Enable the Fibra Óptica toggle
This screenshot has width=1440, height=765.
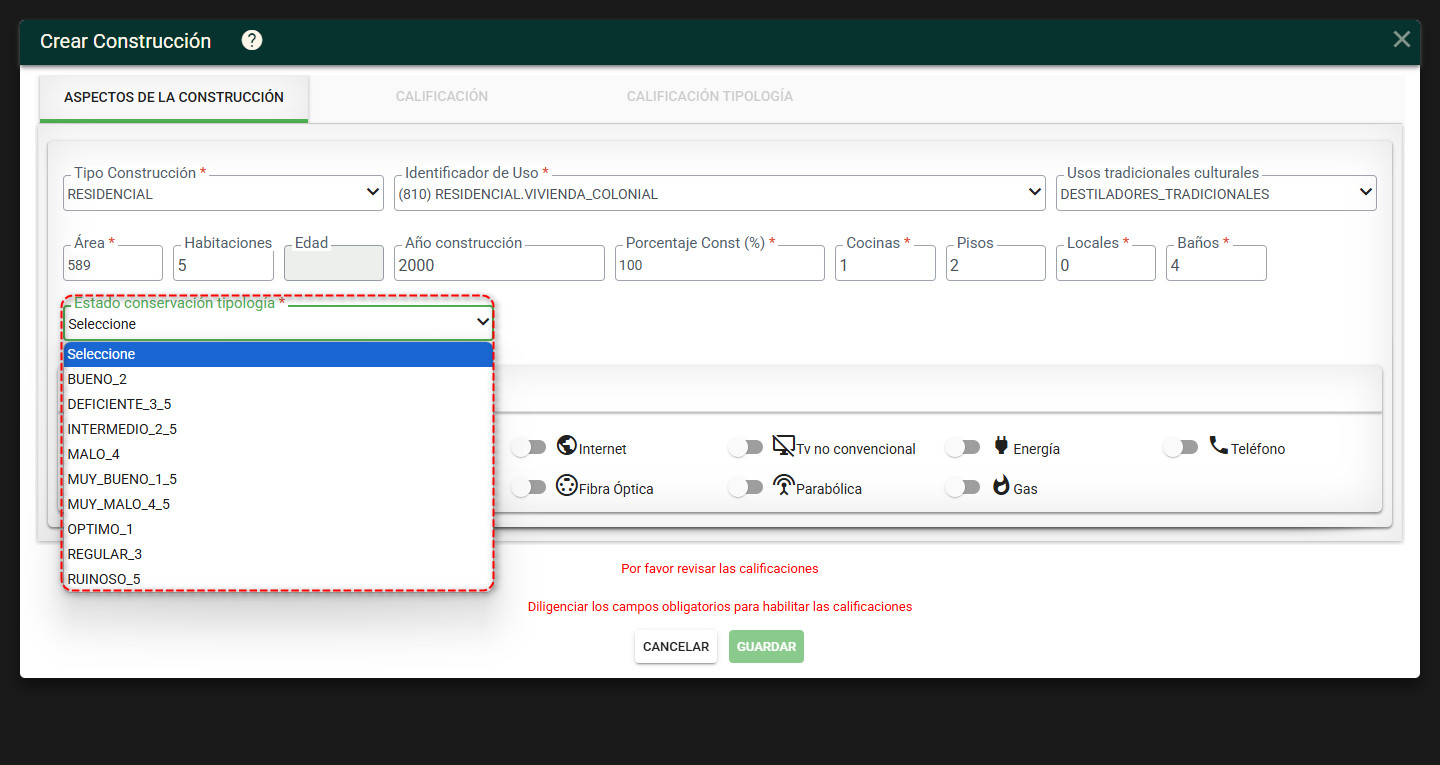pyautogui.click(x=529, y=488)
